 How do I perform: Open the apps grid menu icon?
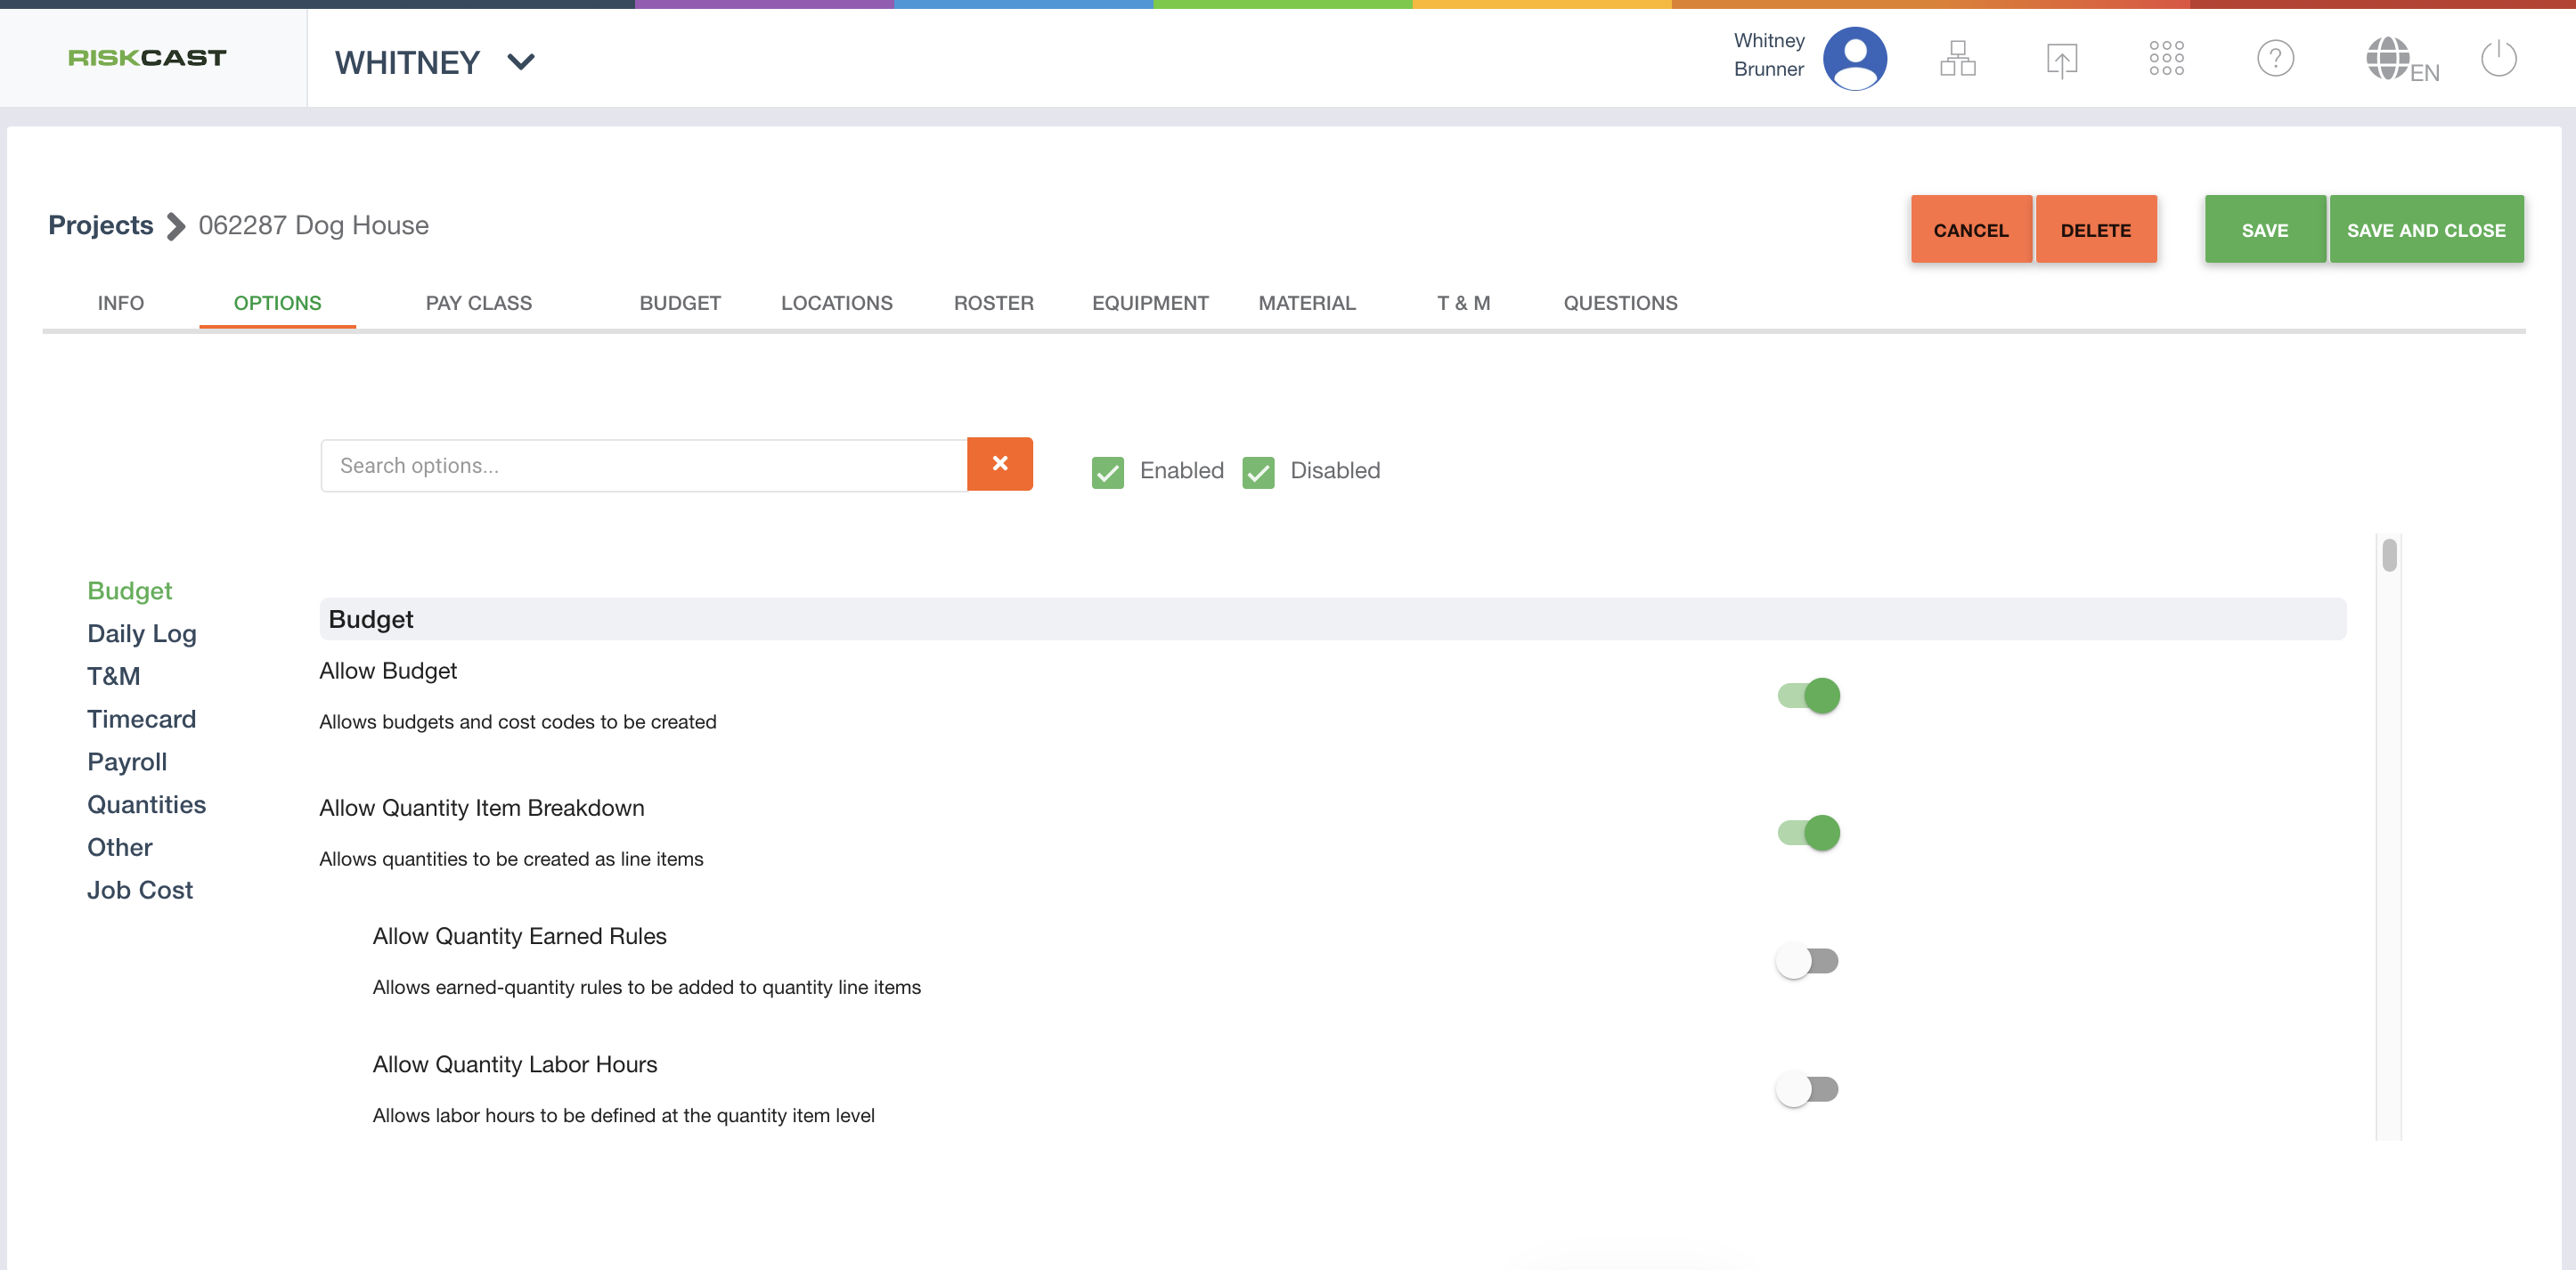pos(2166,58)
